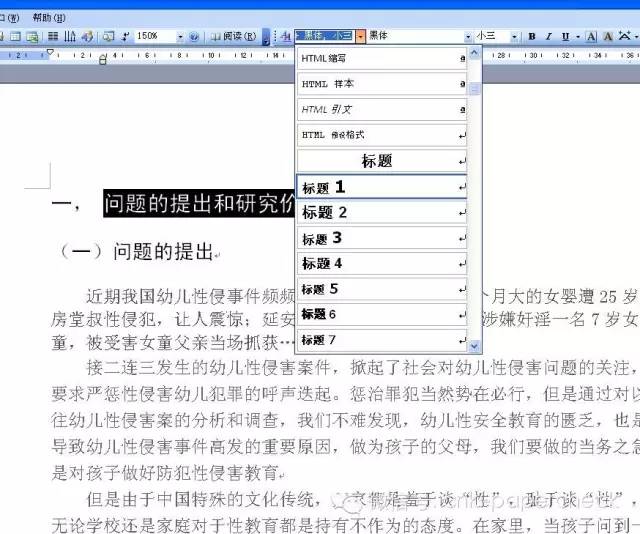Click the hanging indent marker on ruler

click(x=103, y=60)
